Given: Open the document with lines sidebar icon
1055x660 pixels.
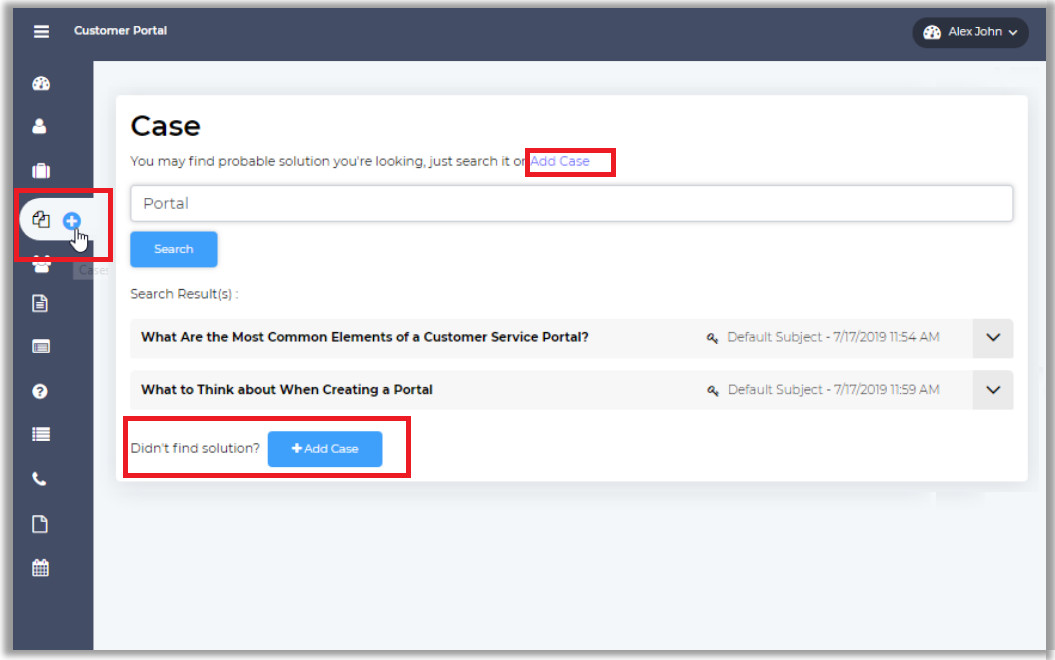Looking at the screenshot, I should point(41,304).
